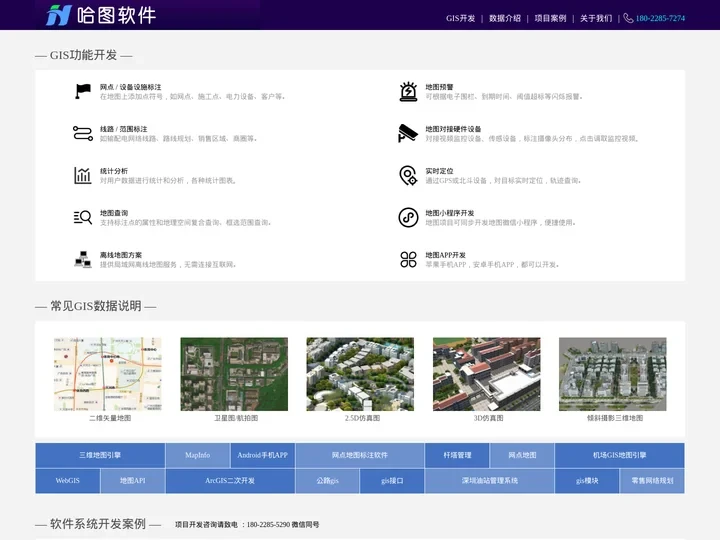720x540 pixels.
Task: Click the 机场GIS地图引擎 tile
Action: 619,455
